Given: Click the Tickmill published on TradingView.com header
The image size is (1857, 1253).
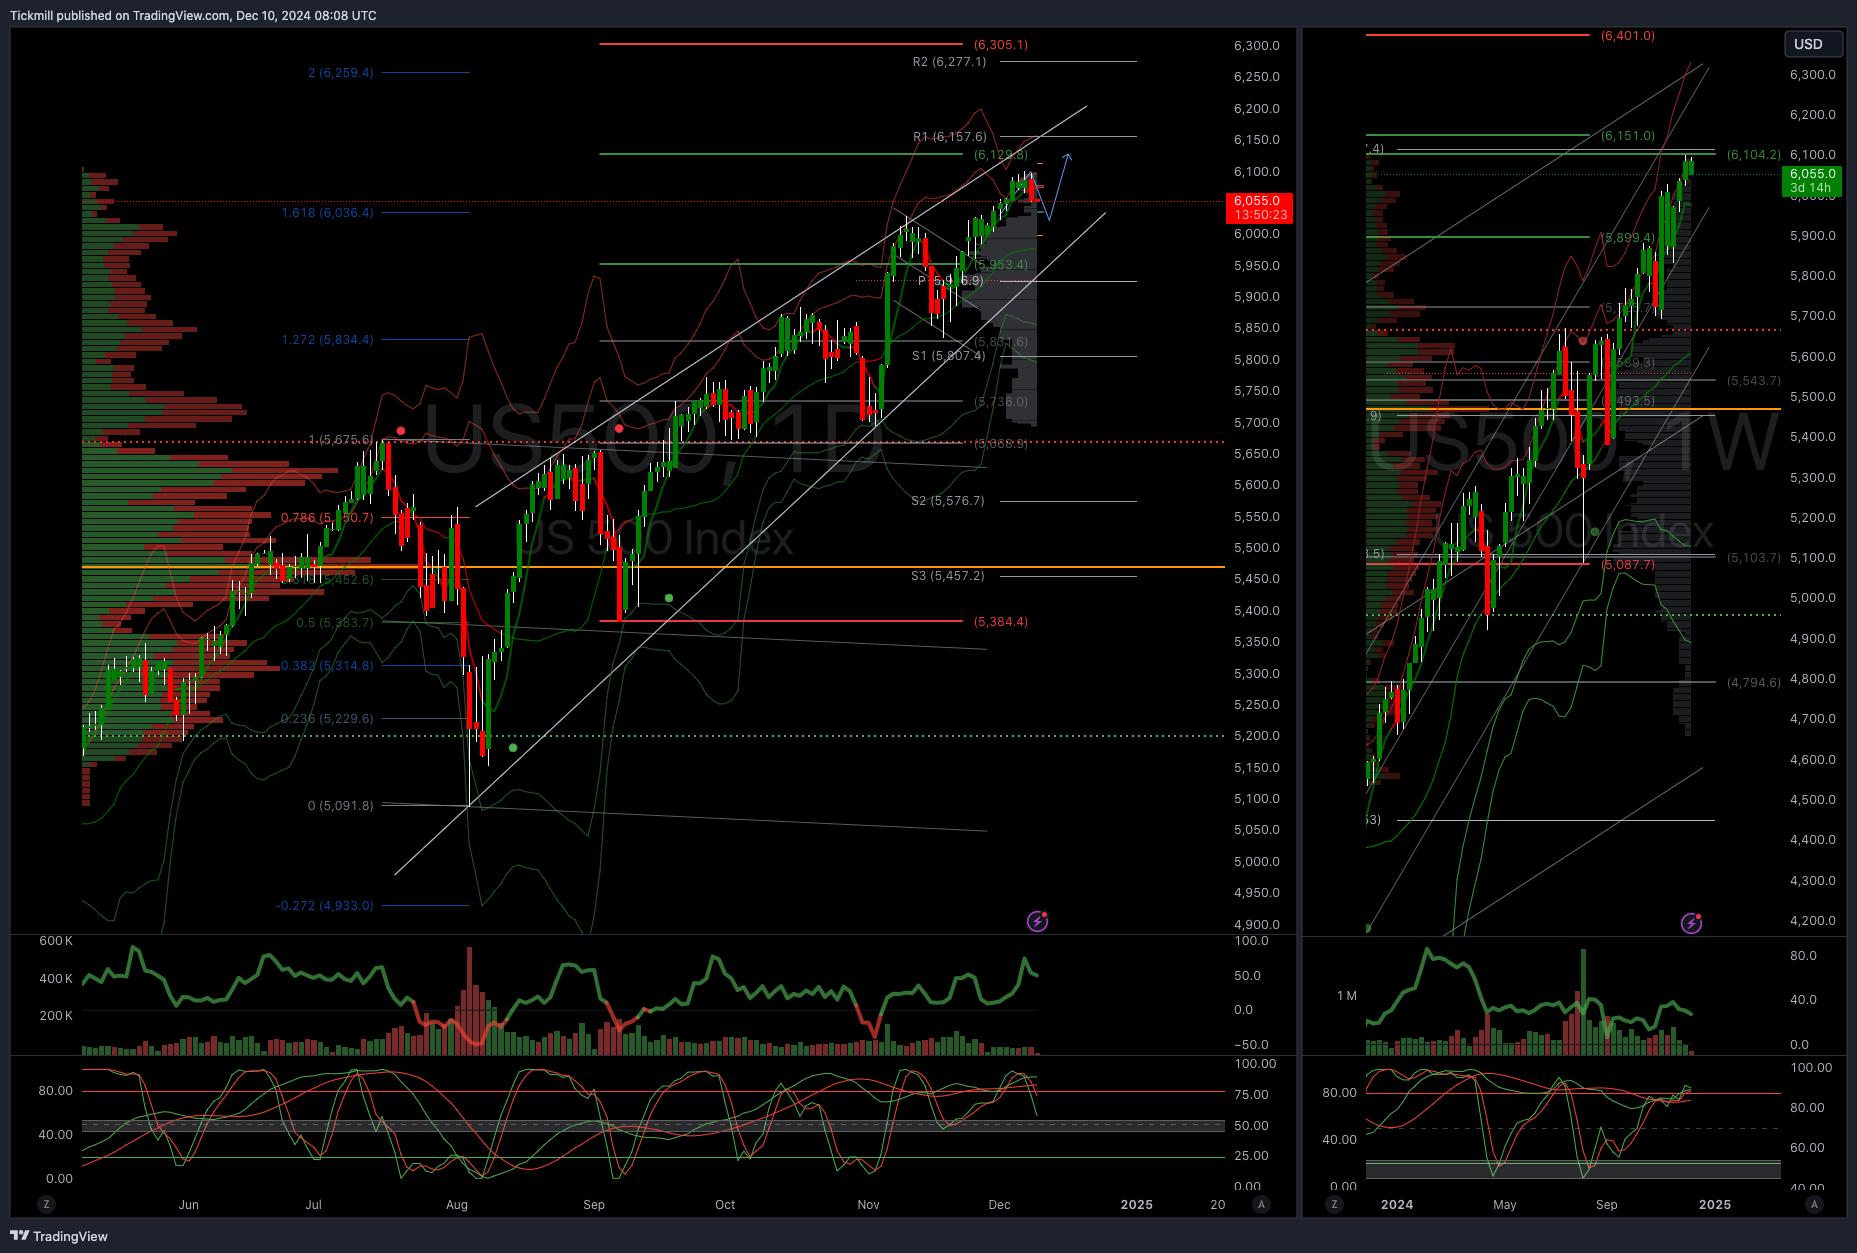Looking at the screenshot, I should click(193, 15).
